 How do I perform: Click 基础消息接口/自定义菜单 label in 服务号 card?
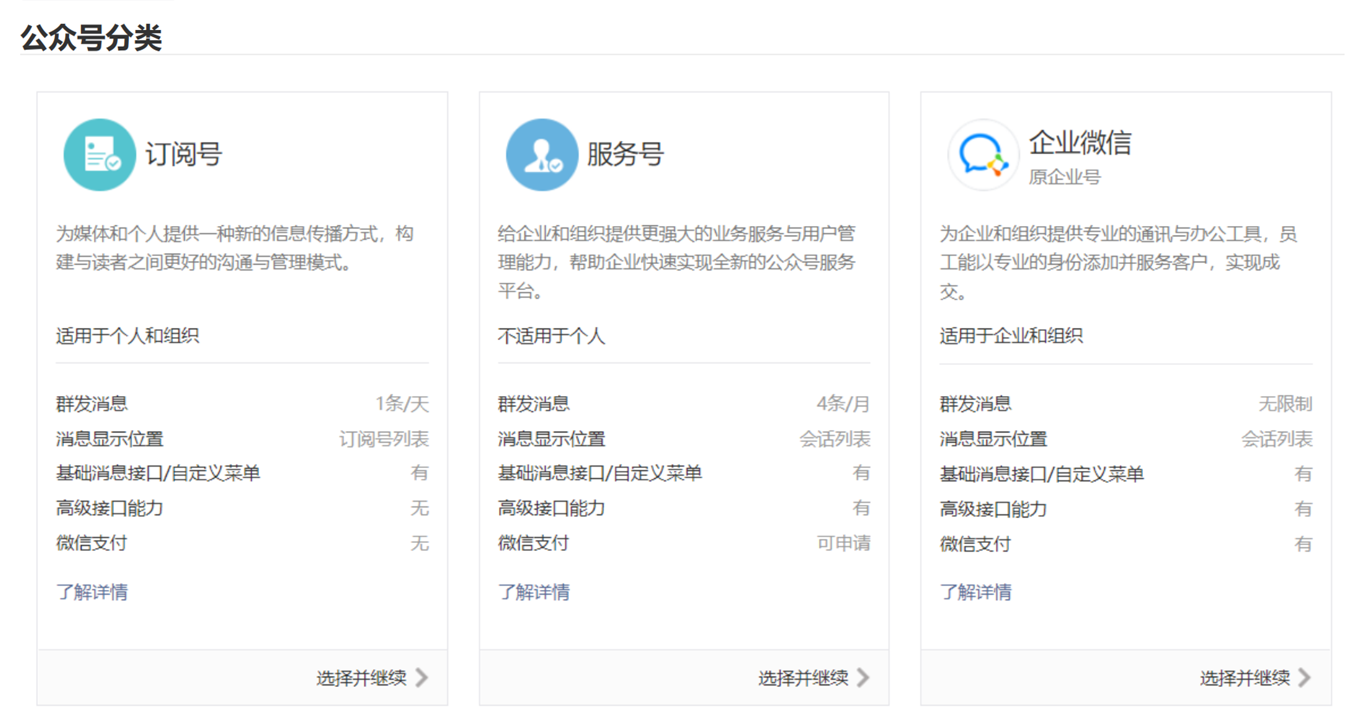[600, 473]
